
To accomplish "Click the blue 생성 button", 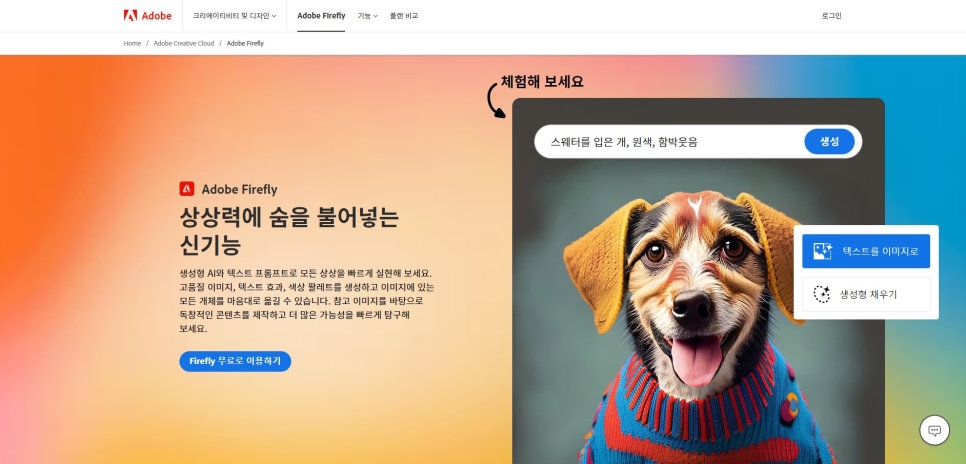I will click(x=829, y=142).
